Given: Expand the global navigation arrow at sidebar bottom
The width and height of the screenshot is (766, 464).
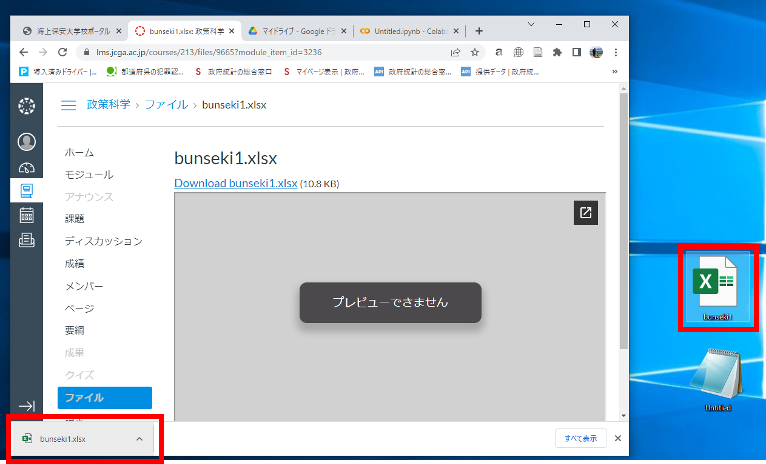Looking at the screenshot, I should coord(27,406).
